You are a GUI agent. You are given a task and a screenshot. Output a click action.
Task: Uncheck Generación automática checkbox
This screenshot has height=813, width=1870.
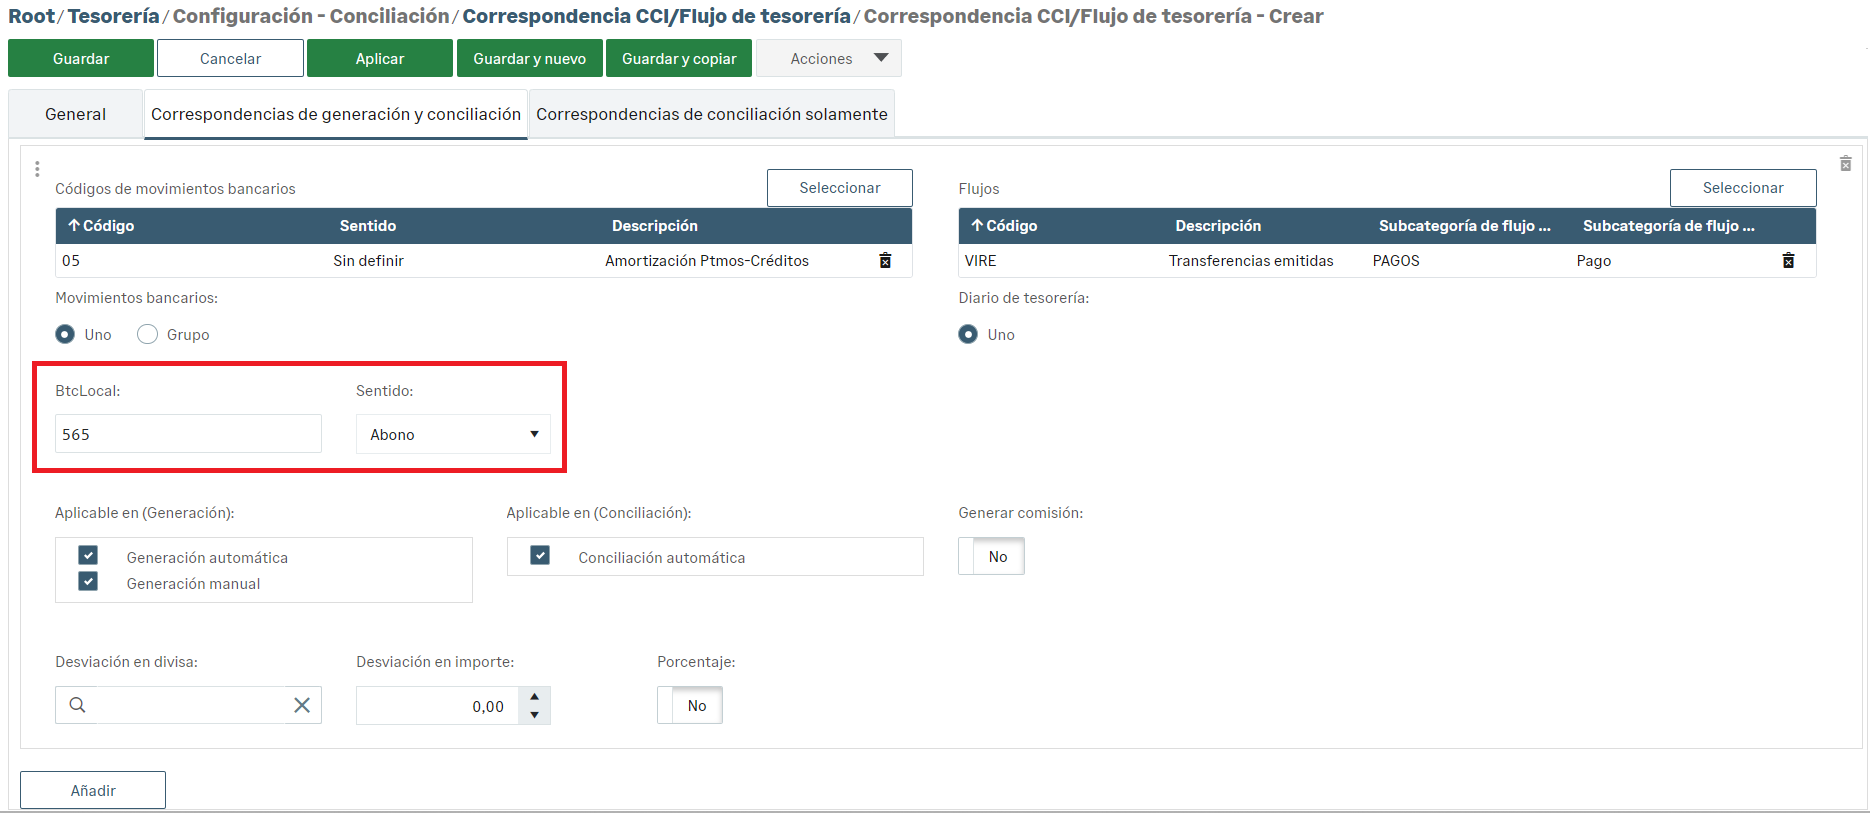88,556
